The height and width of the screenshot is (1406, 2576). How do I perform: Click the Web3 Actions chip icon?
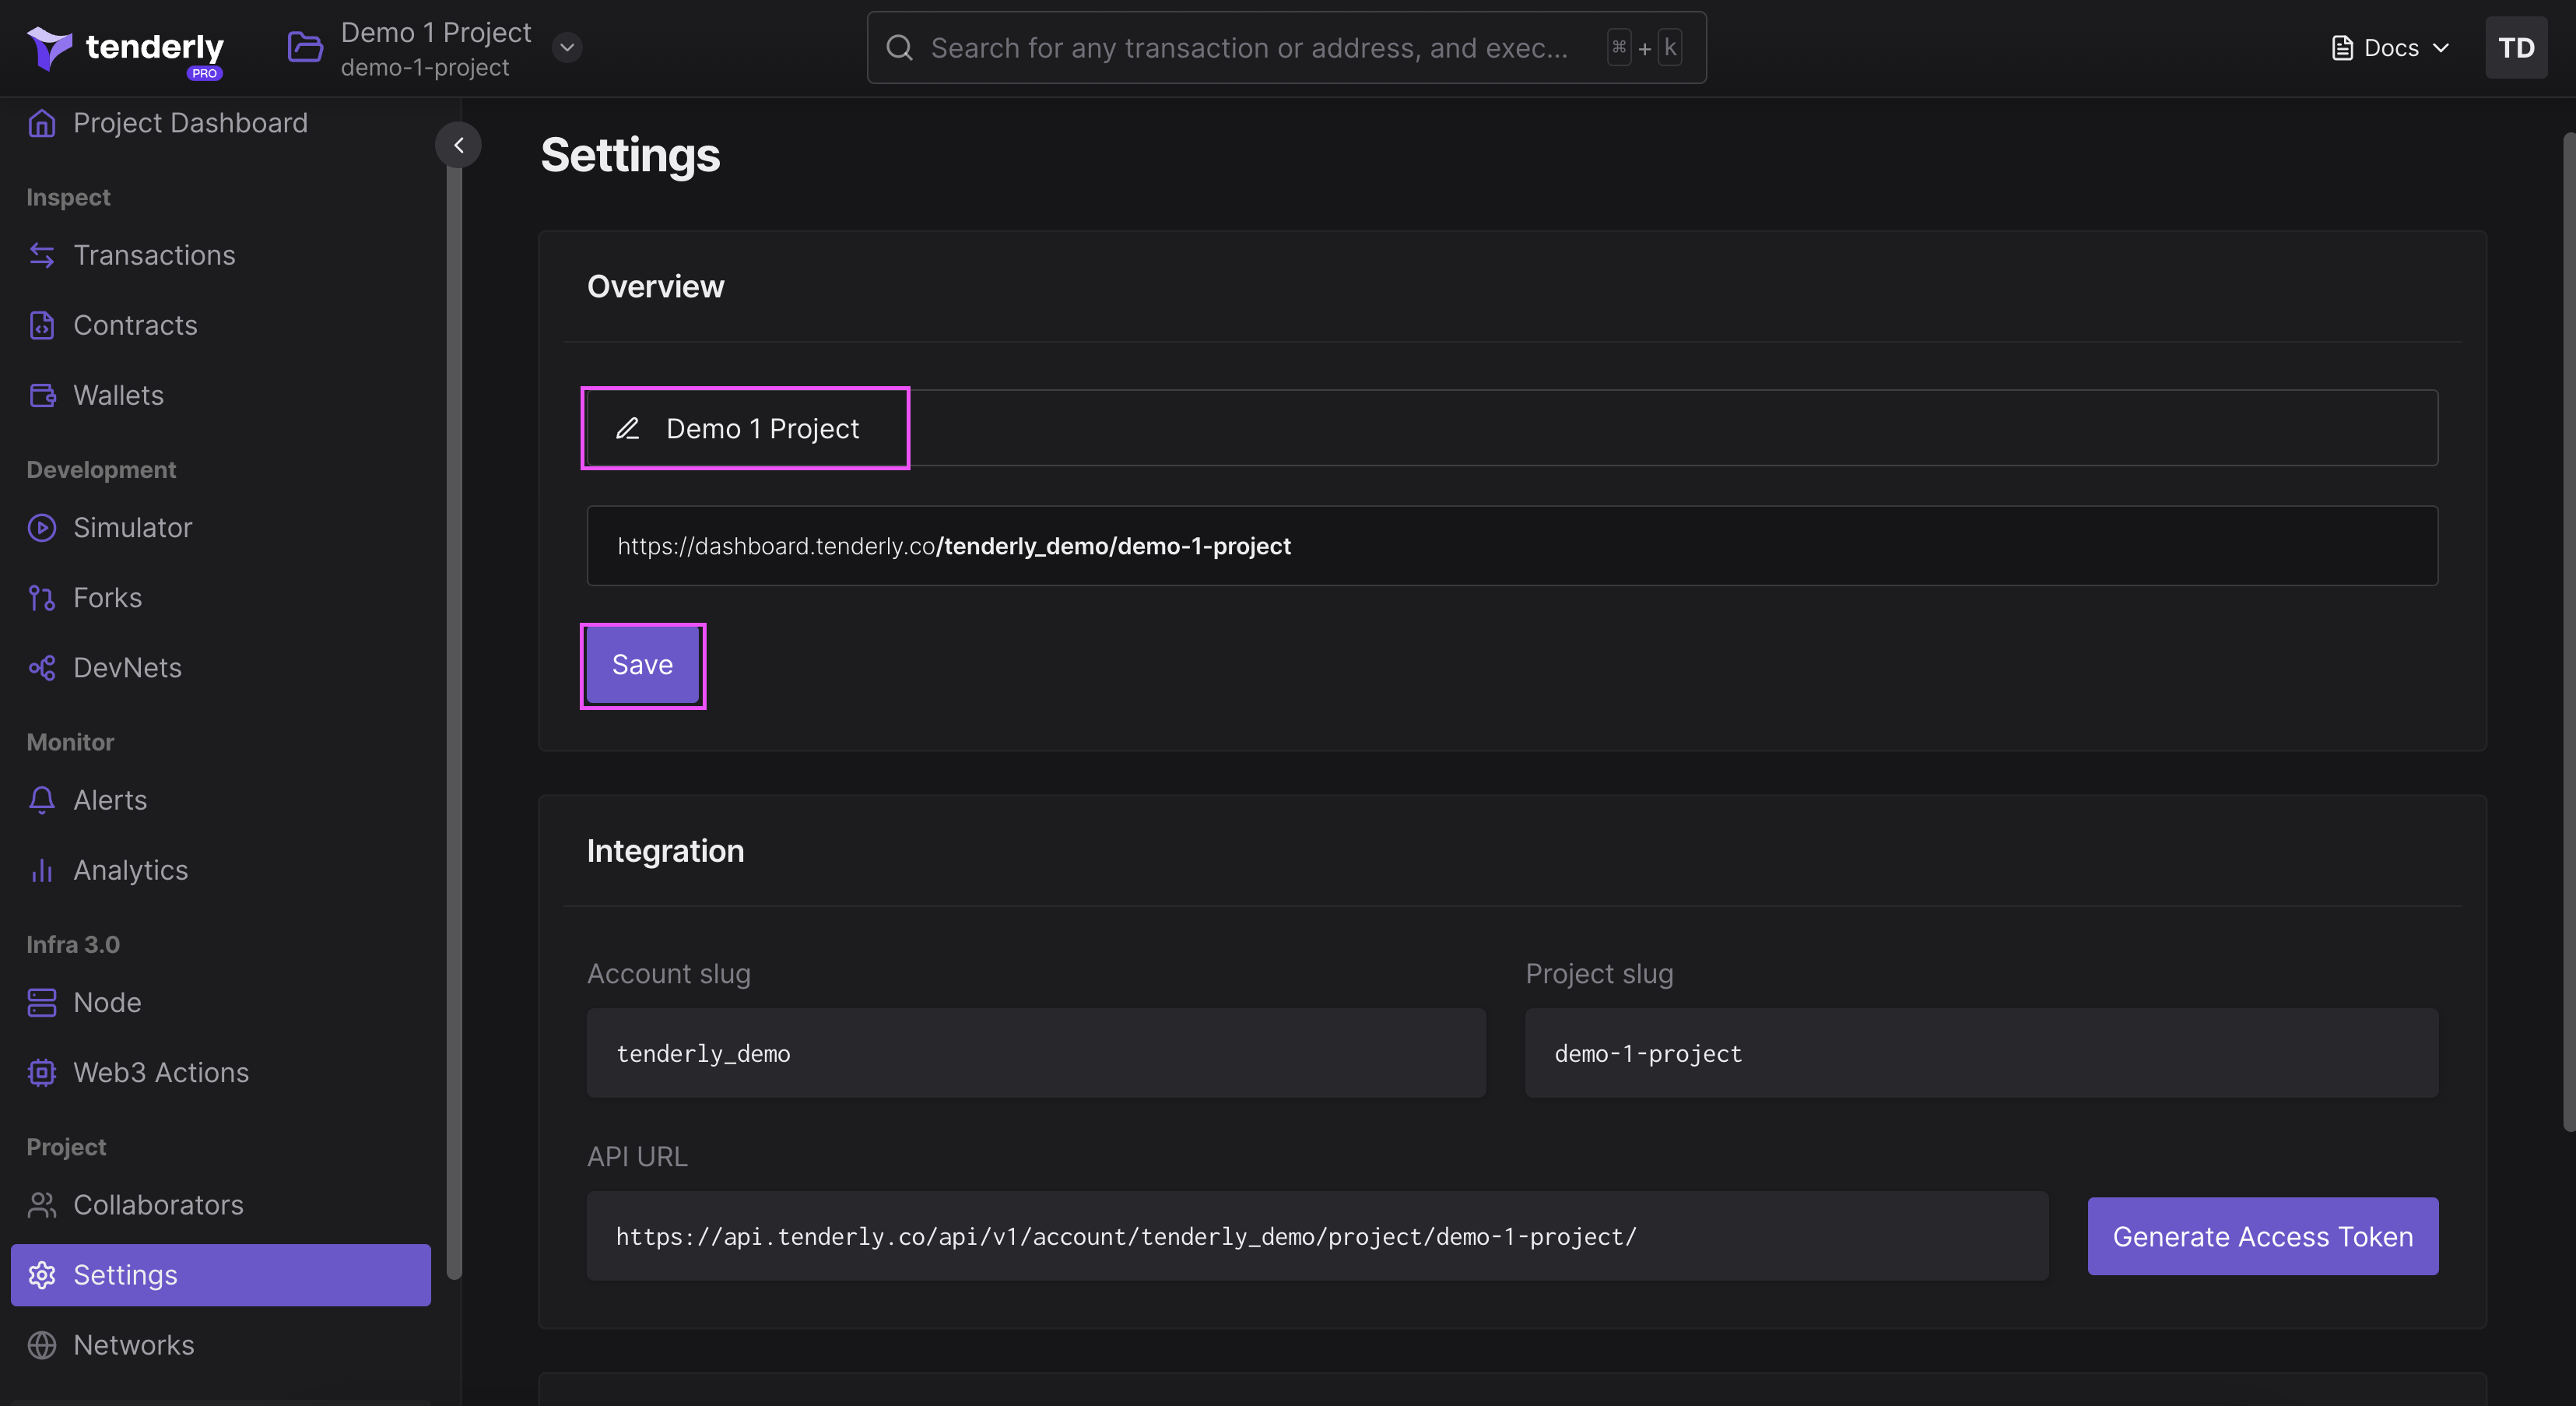pyautogui.click(x=42, y=1072)
